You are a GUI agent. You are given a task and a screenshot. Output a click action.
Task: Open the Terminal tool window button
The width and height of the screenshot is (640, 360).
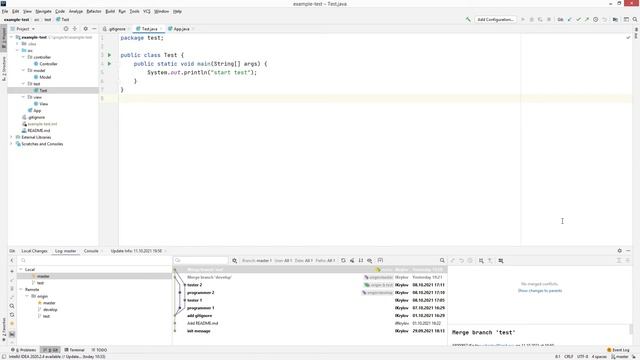[x=74, y=350]
